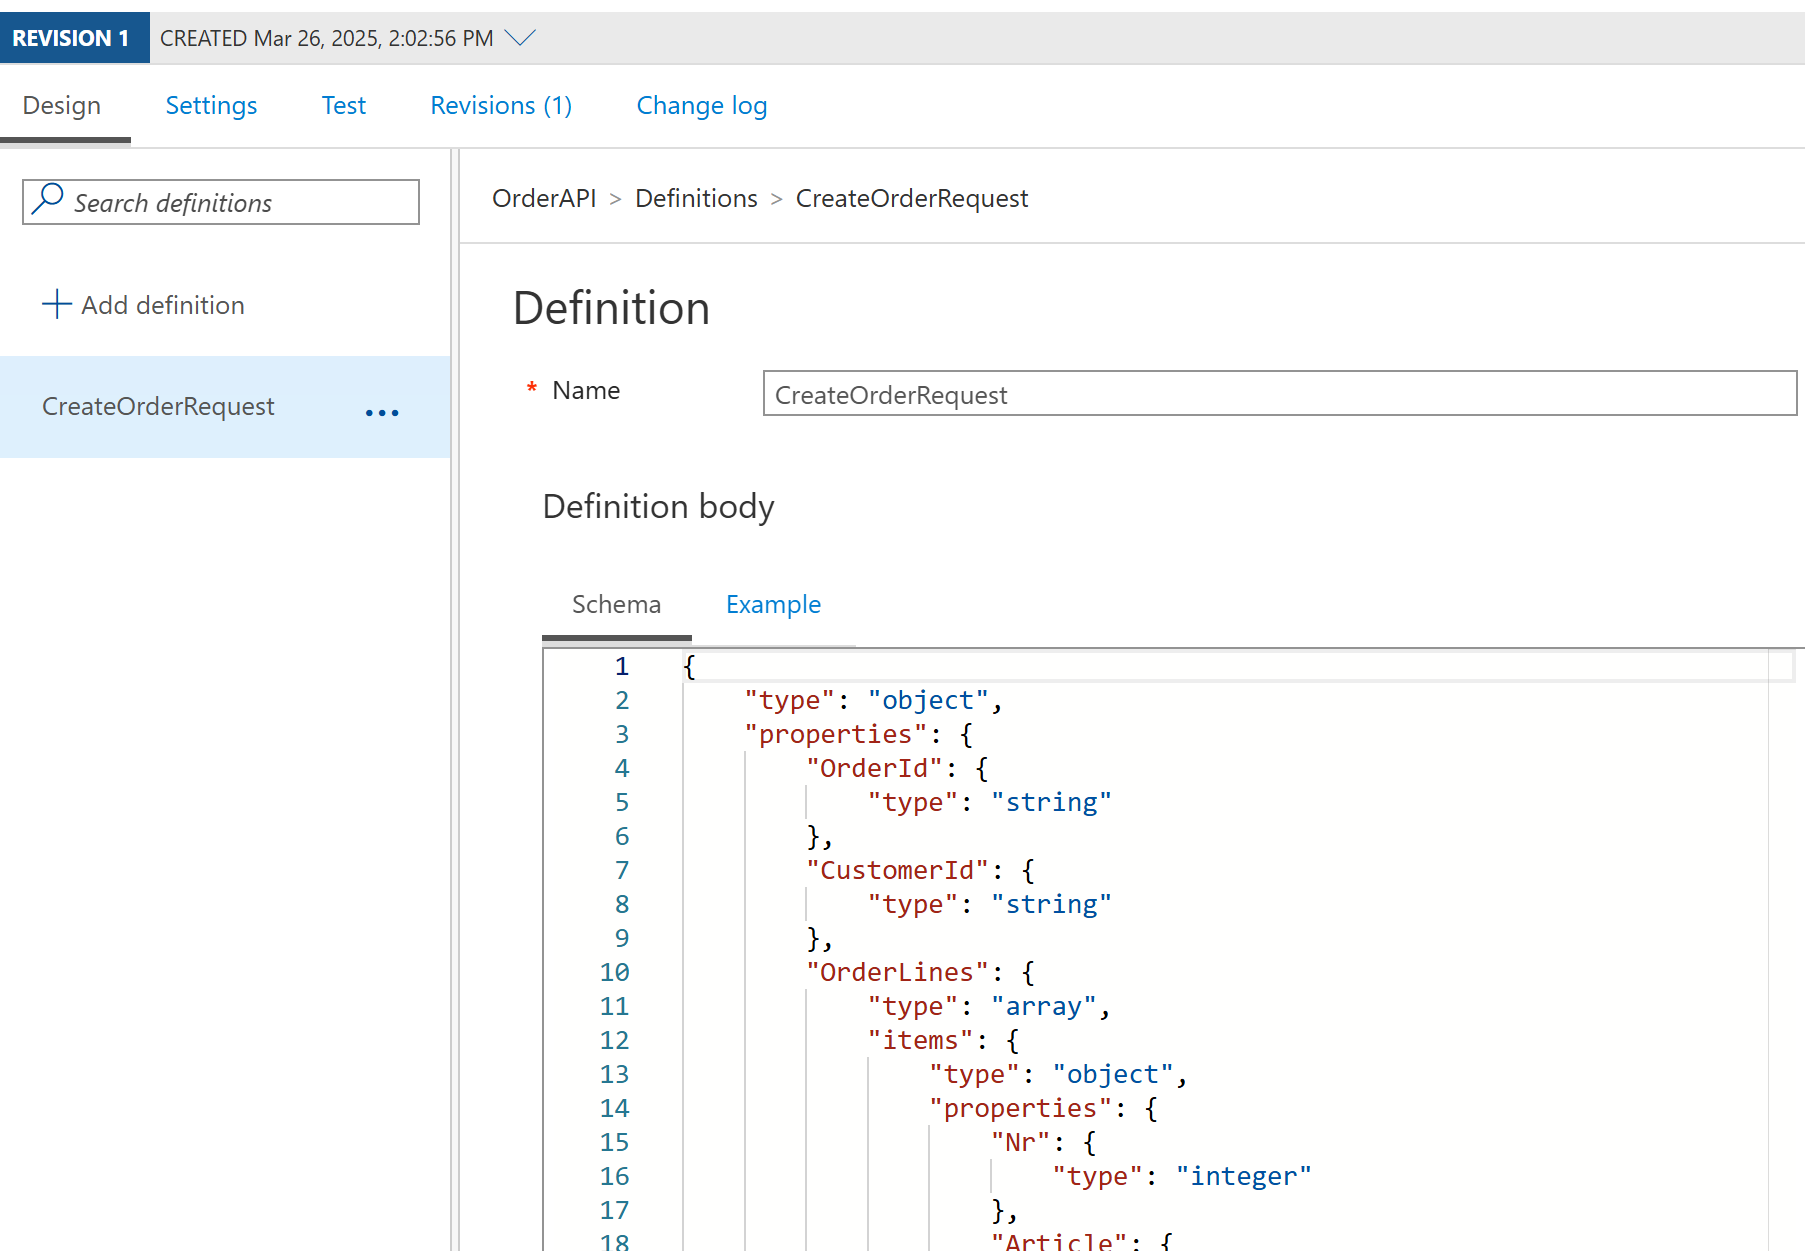Click the "Nr" key on line 15
This screenshot has width=1805, height=1251.
point(1021,1142)
